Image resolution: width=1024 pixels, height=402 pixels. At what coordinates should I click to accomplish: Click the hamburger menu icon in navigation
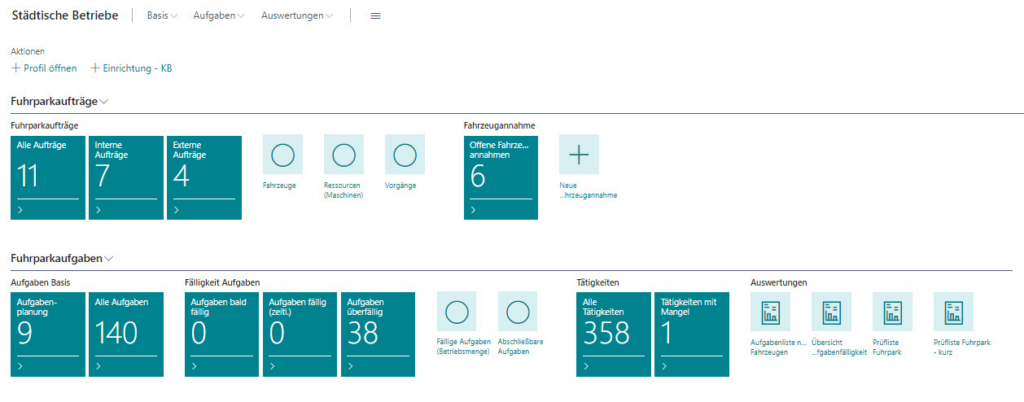[x=375, y=16]
